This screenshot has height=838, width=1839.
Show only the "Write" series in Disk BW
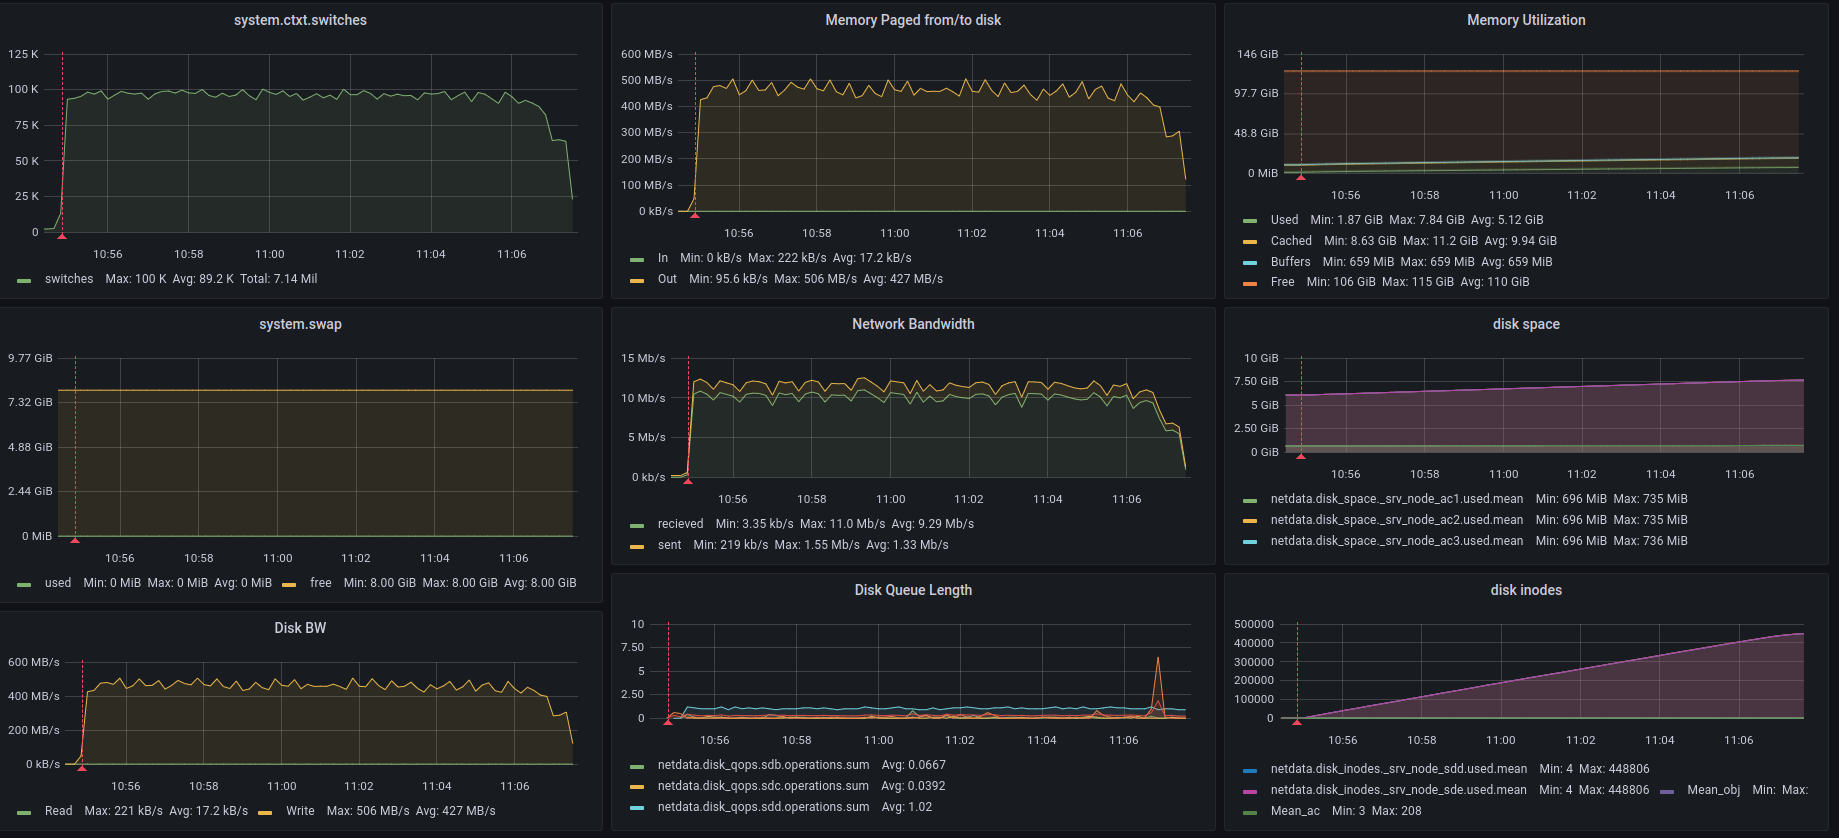pyautogui.click(x=299, y=811)
